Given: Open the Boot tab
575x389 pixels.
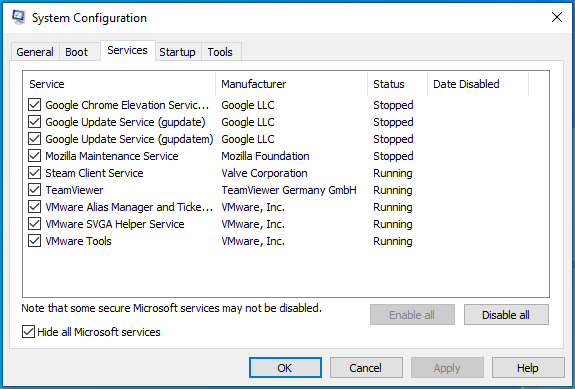Looking at the screenshot, I should 77,52.
